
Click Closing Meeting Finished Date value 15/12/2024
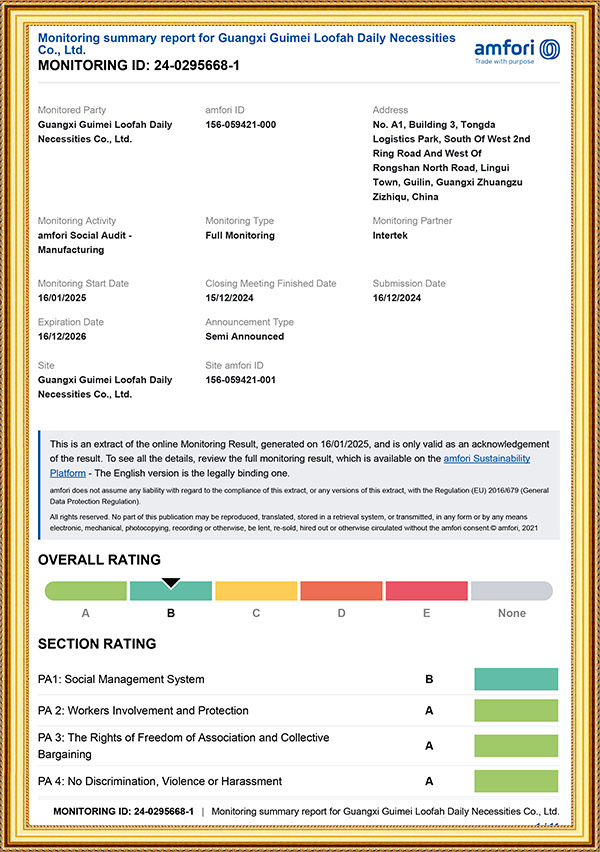tap(229, 298)
